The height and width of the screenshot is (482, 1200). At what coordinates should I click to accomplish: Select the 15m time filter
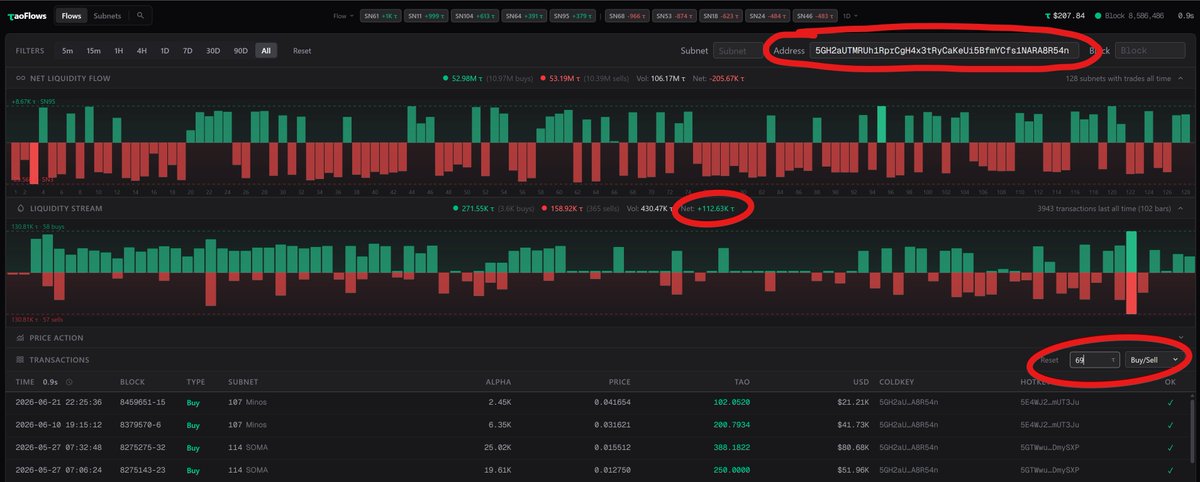tap(93, 50)
